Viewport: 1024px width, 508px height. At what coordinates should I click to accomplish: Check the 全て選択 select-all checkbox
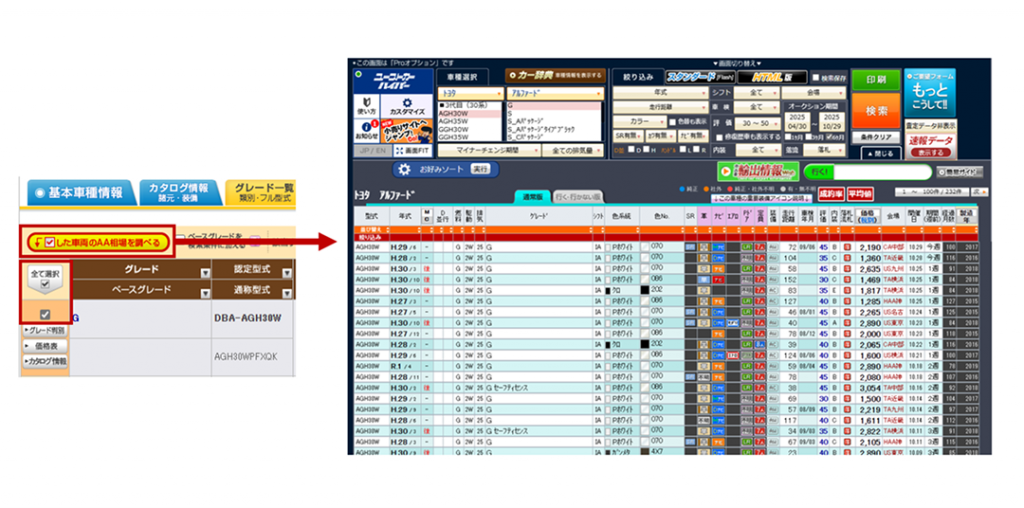pos(45,284)
